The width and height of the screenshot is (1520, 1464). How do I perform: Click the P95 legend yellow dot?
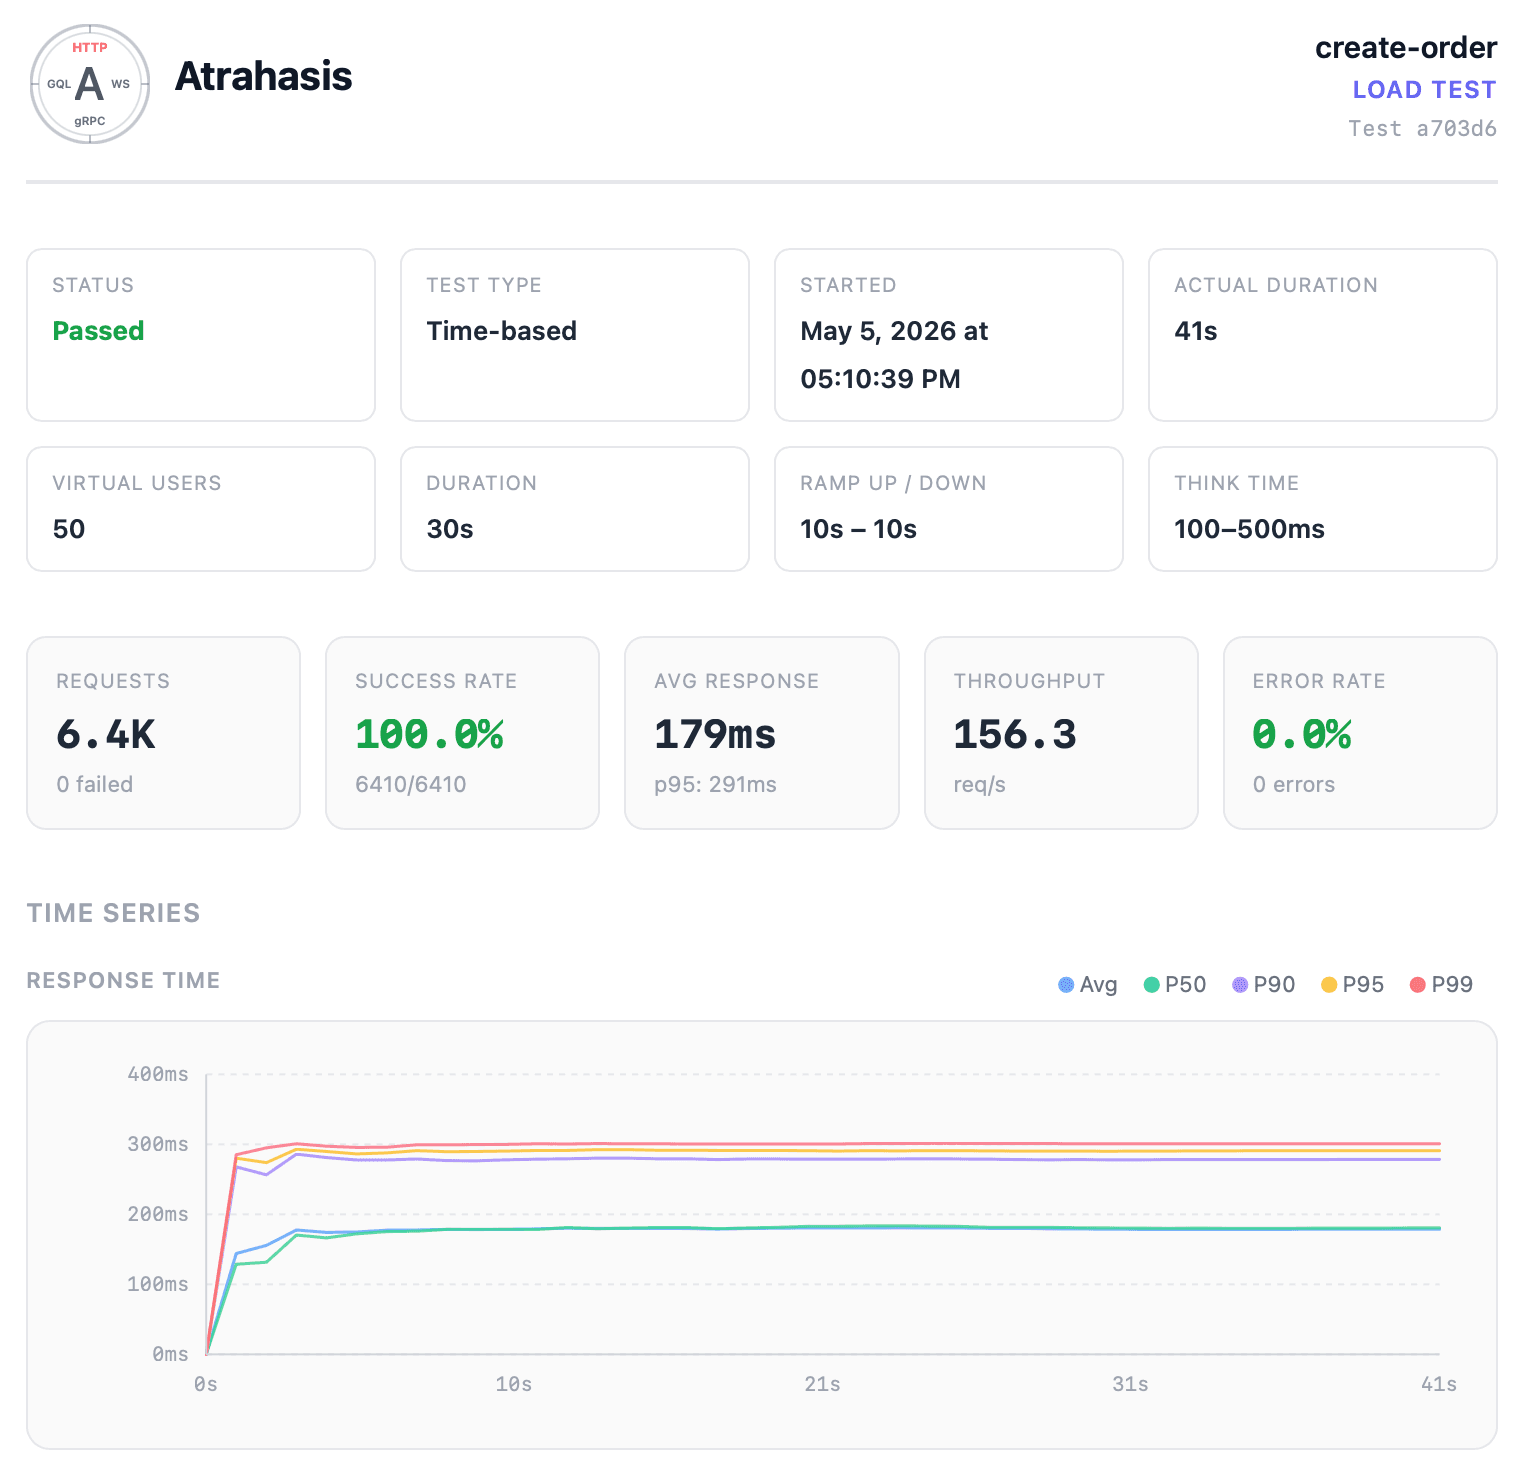coord(1329,985)
